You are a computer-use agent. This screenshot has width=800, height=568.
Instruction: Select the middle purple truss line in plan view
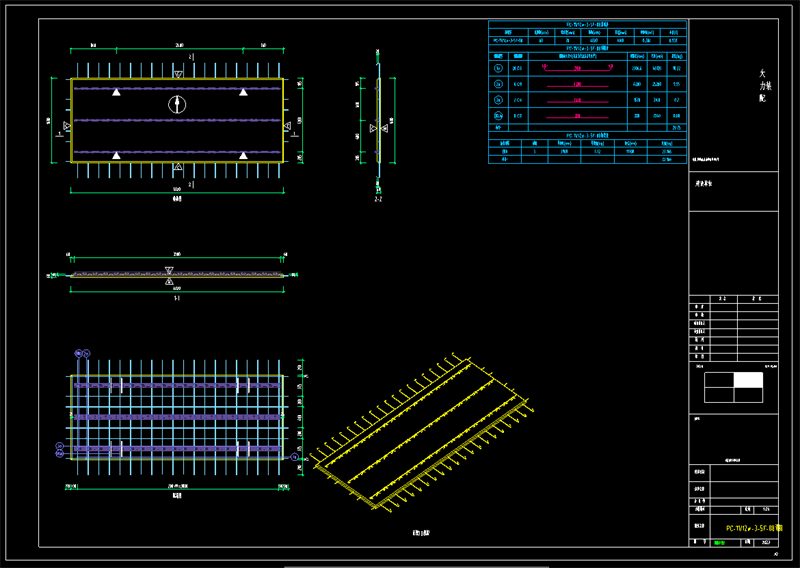pos(177,120)
